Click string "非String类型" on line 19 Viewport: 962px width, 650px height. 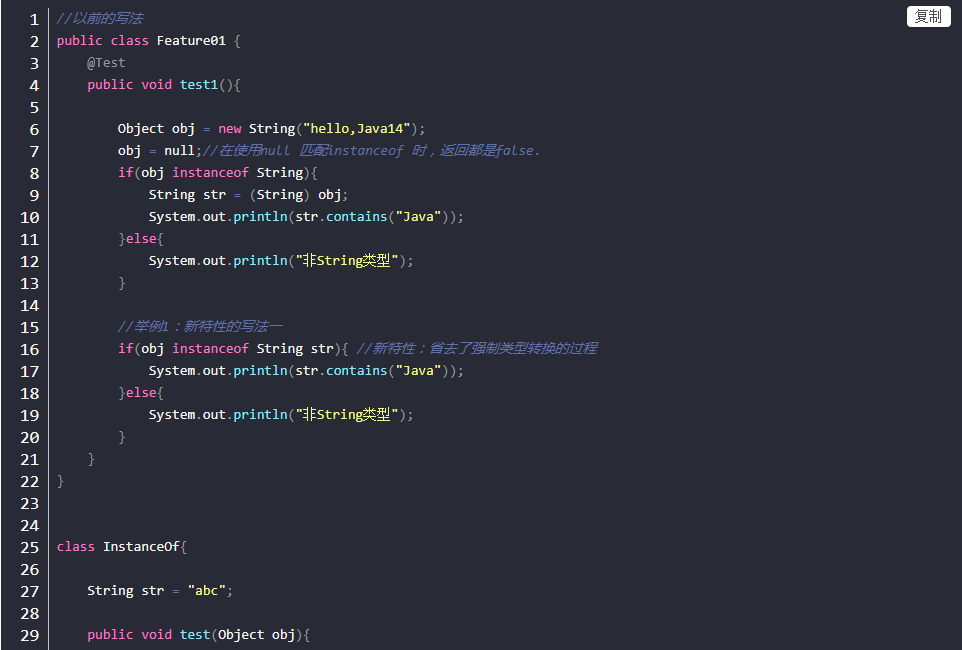tap(347, 415)
